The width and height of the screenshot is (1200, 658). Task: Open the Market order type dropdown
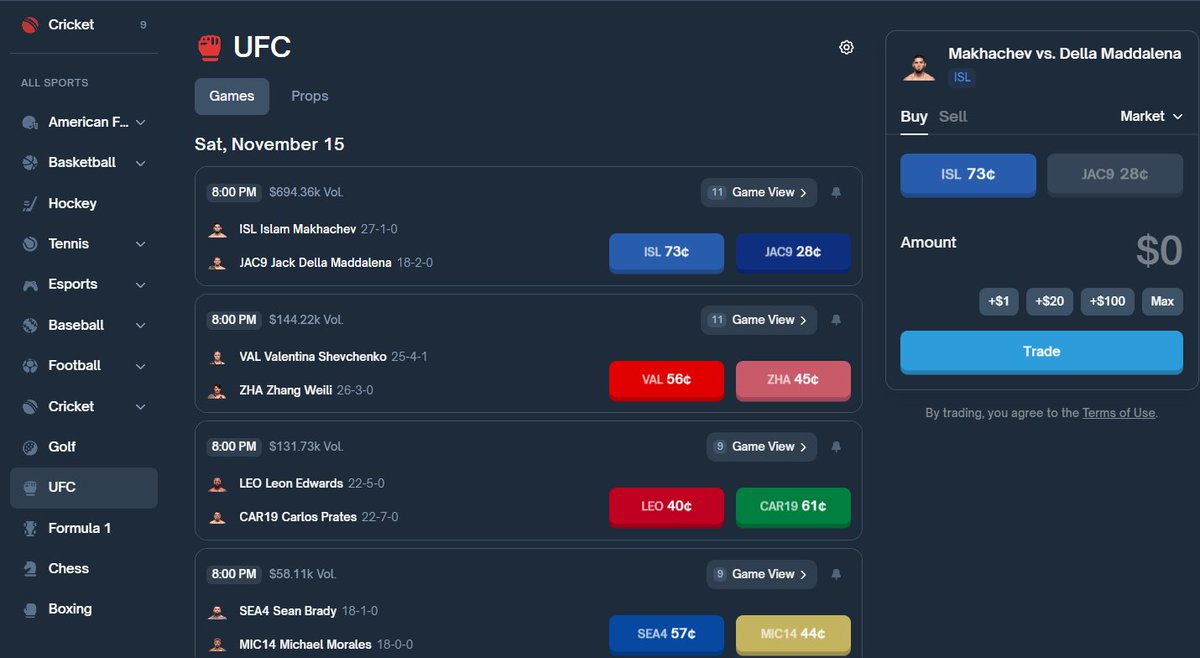(1151, 117)
